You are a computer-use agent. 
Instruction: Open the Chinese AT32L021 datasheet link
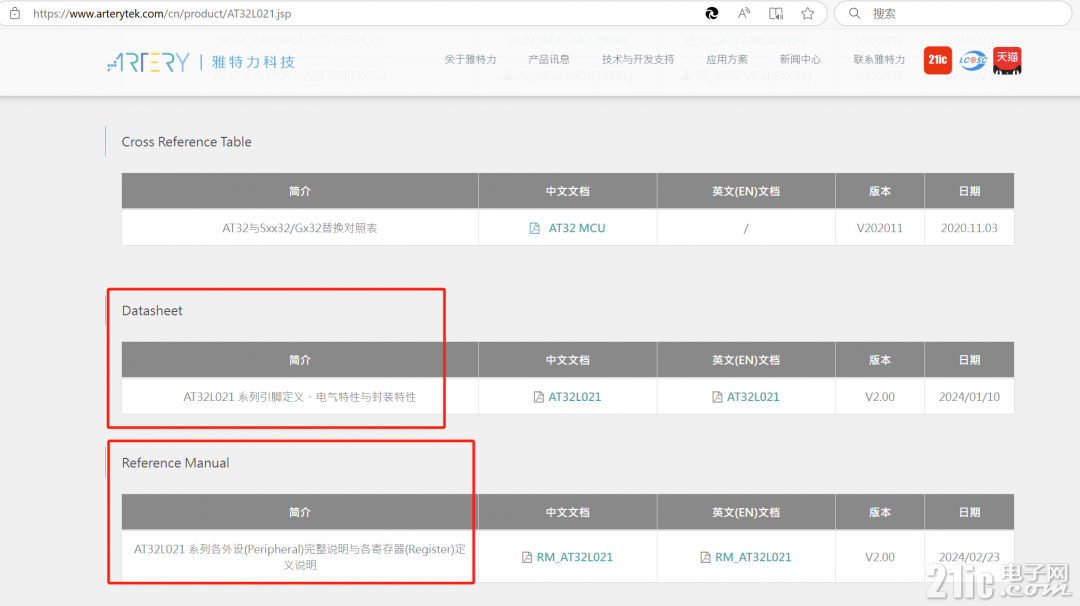tap(574, 397)
